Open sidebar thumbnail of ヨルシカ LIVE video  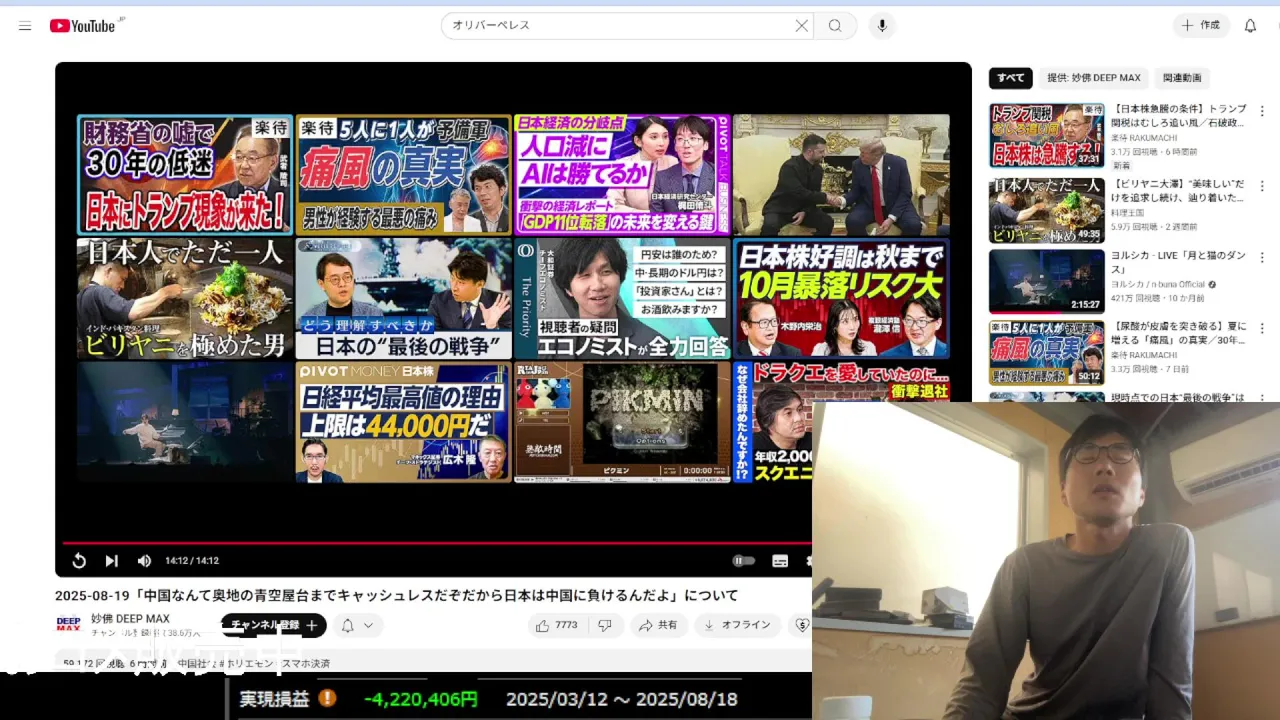pyautogui.click(x=1047, y=281)
